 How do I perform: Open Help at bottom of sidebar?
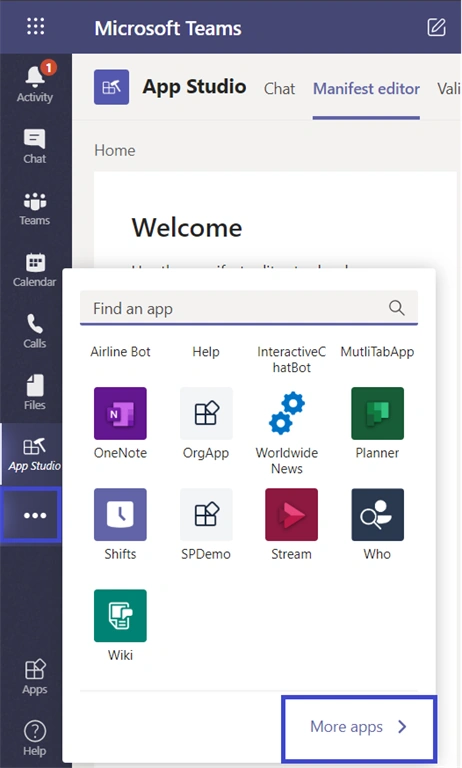pyautogui.click(x=35, y=739)
